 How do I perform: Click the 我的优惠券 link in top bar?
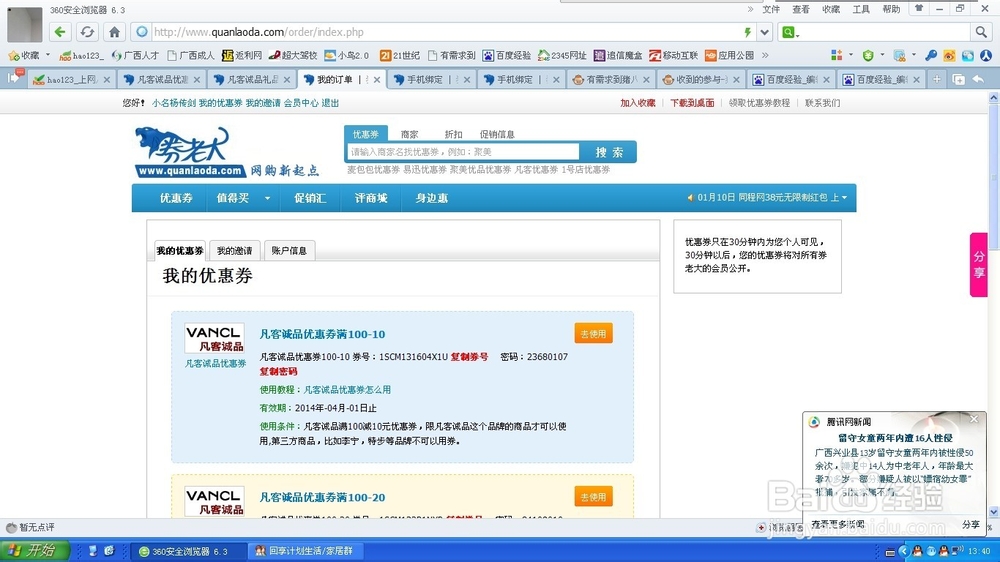(221, 103)
